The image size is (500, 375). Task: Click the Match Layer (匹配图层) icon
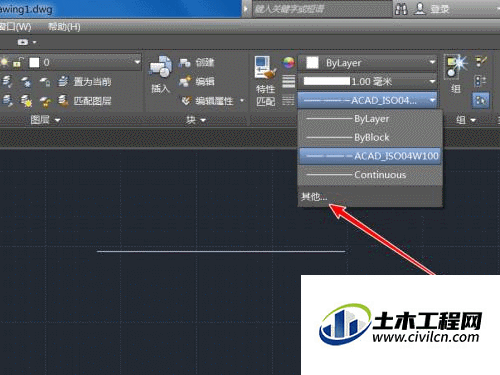[63, 100]
